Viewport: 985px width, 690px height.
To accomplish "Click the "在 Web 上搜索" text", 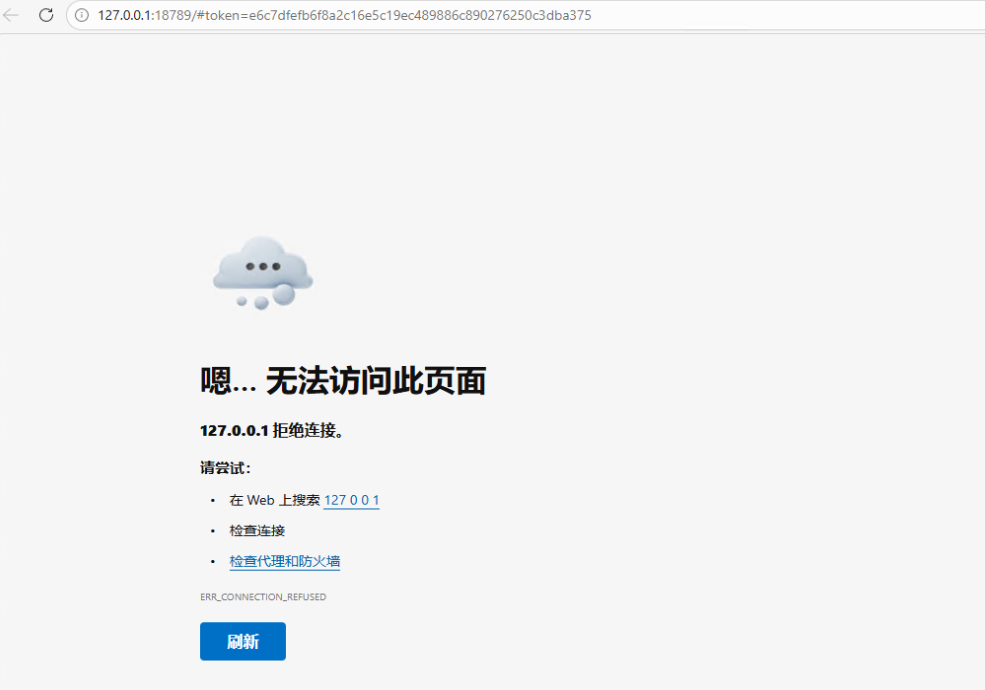I will point(274,500).
